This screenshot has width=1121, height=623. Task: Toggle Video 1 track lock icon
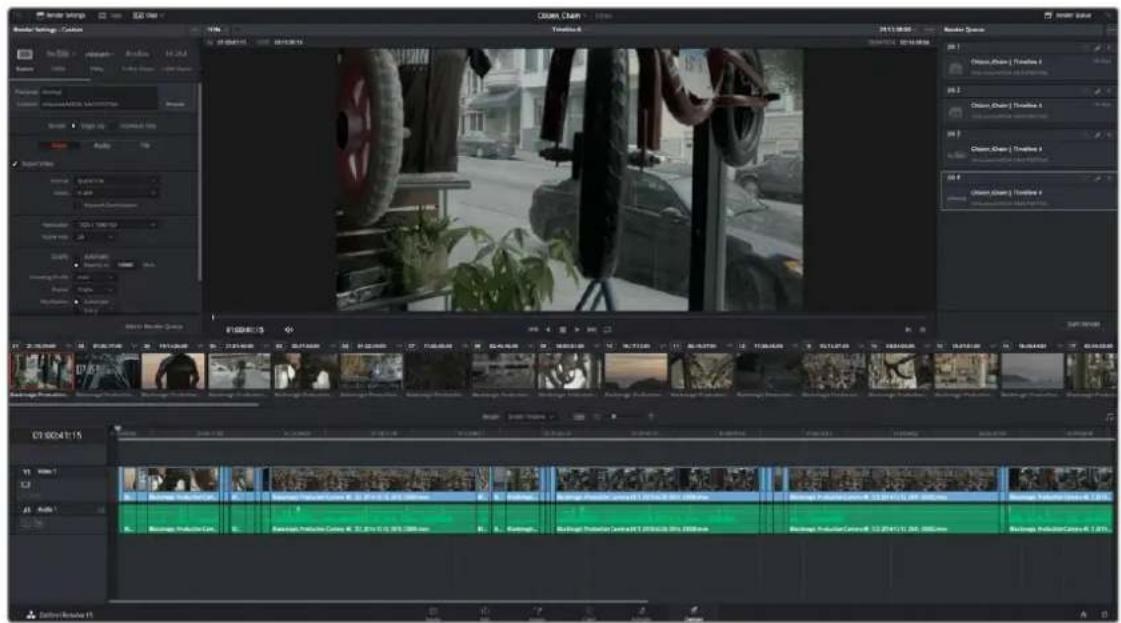pyautogui.click(x=26, y=484)
